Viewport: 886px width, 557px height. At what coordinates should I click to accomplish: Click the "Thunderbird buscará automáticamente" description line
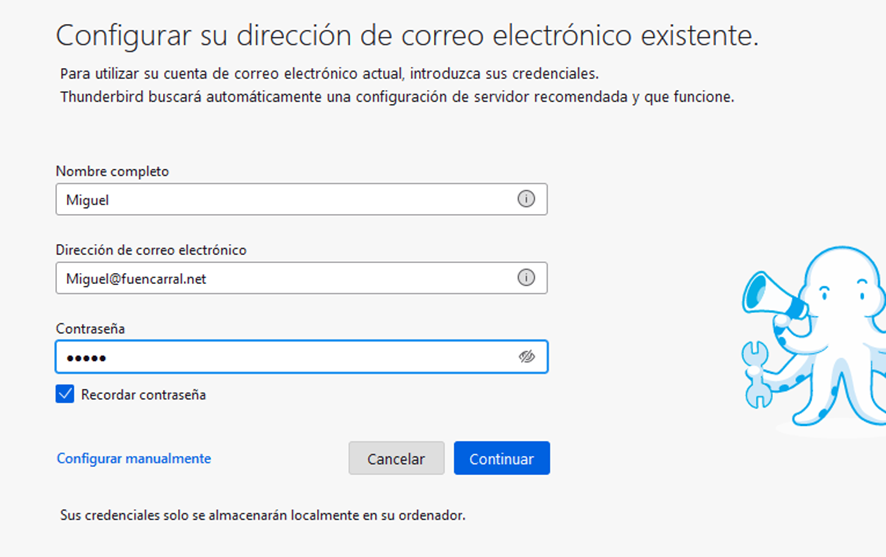click(397, 97)
